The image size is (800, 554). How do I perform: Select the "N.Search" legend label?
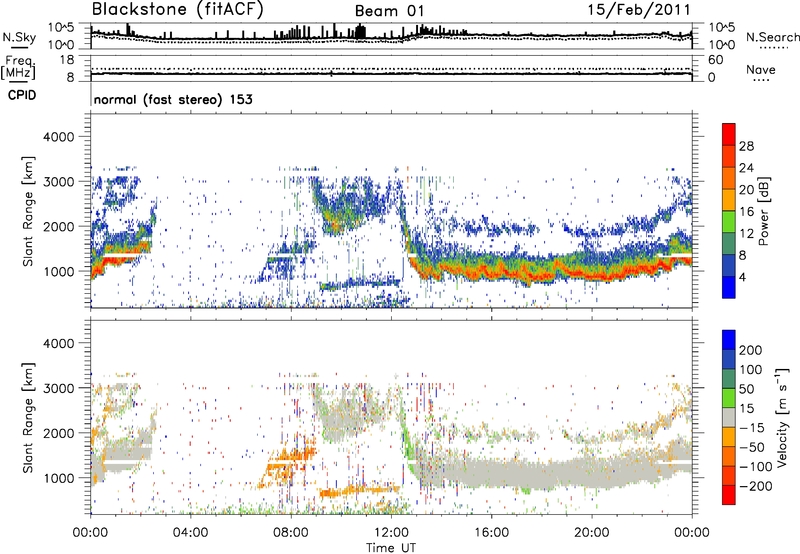(x=773, y=37)
